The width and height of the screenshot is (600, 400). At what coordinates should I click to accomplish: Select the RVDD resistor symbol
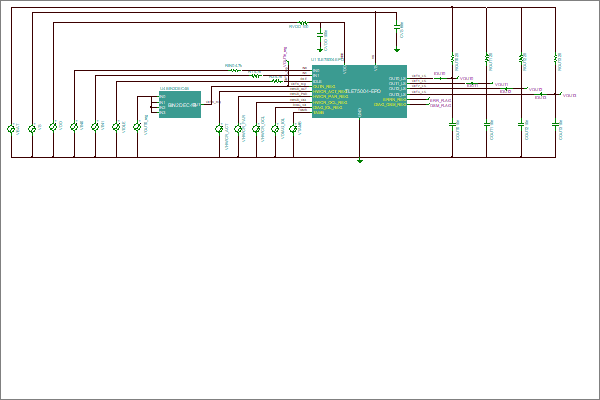coord(303,23)
